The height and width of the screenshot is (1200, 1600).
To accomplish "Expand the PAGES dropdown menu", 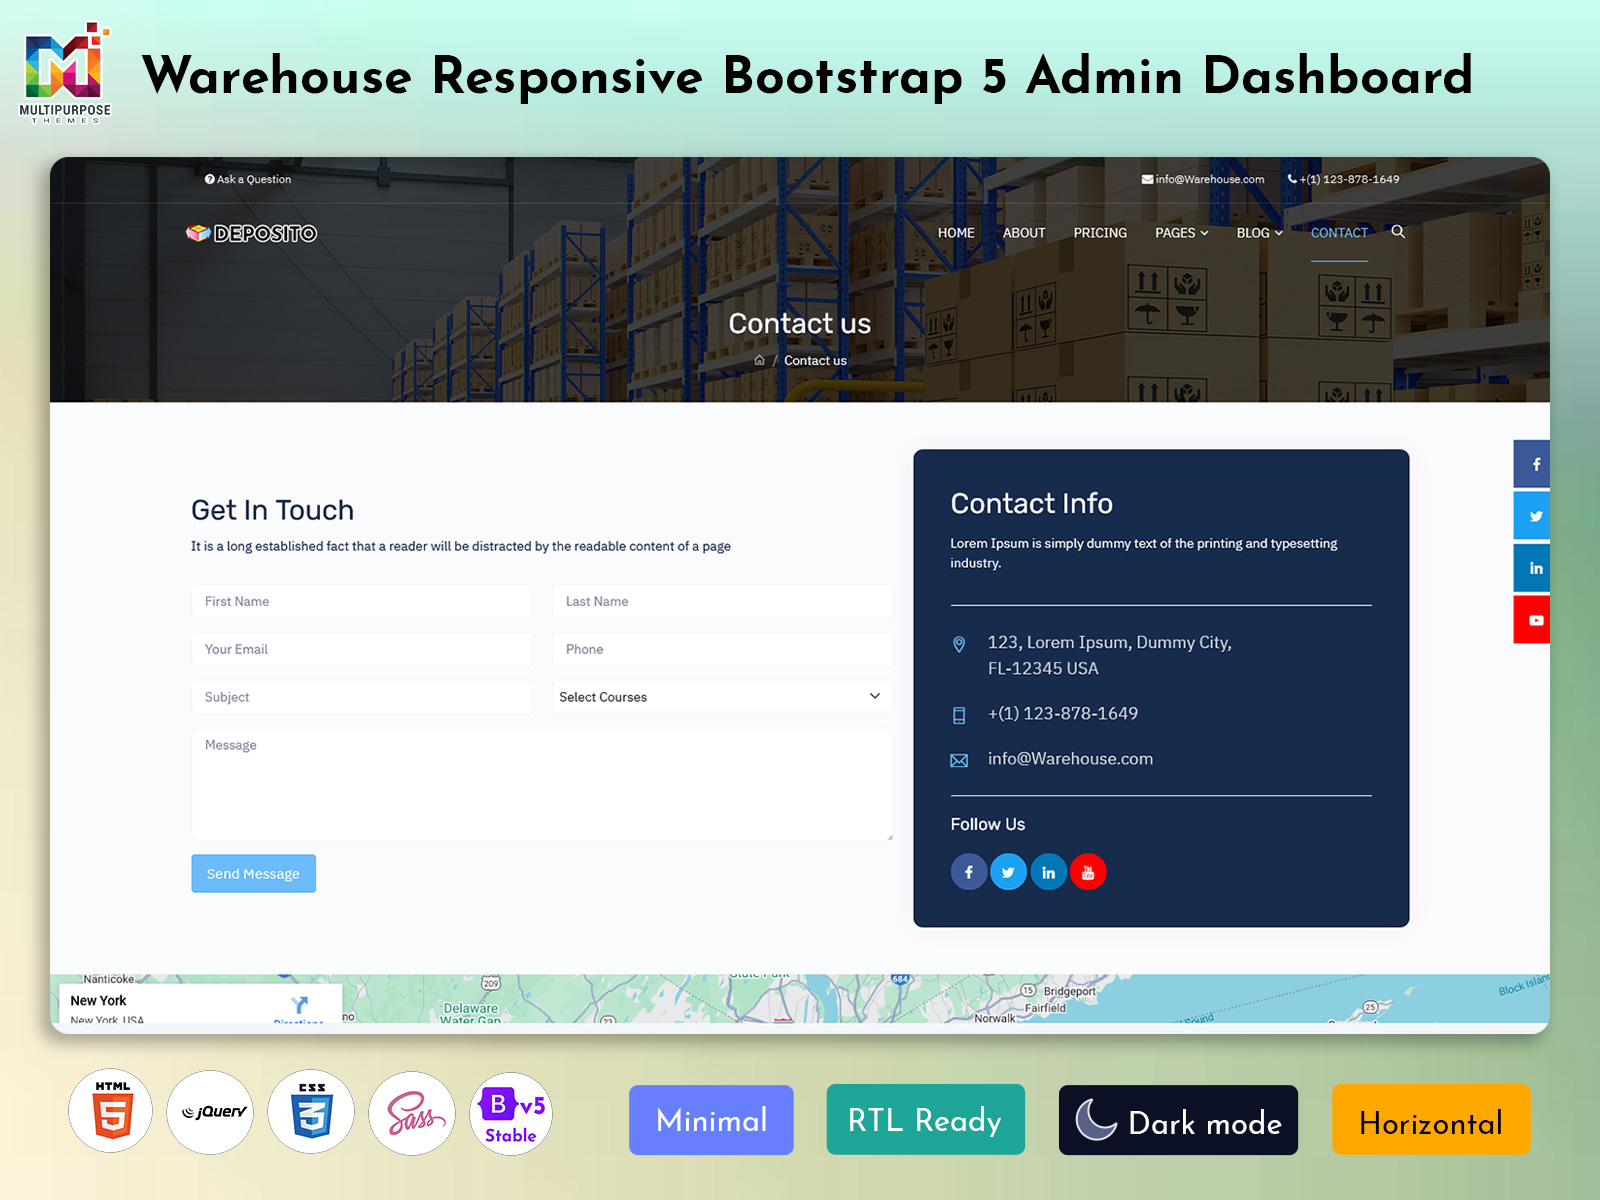I will coord(1181,232).
